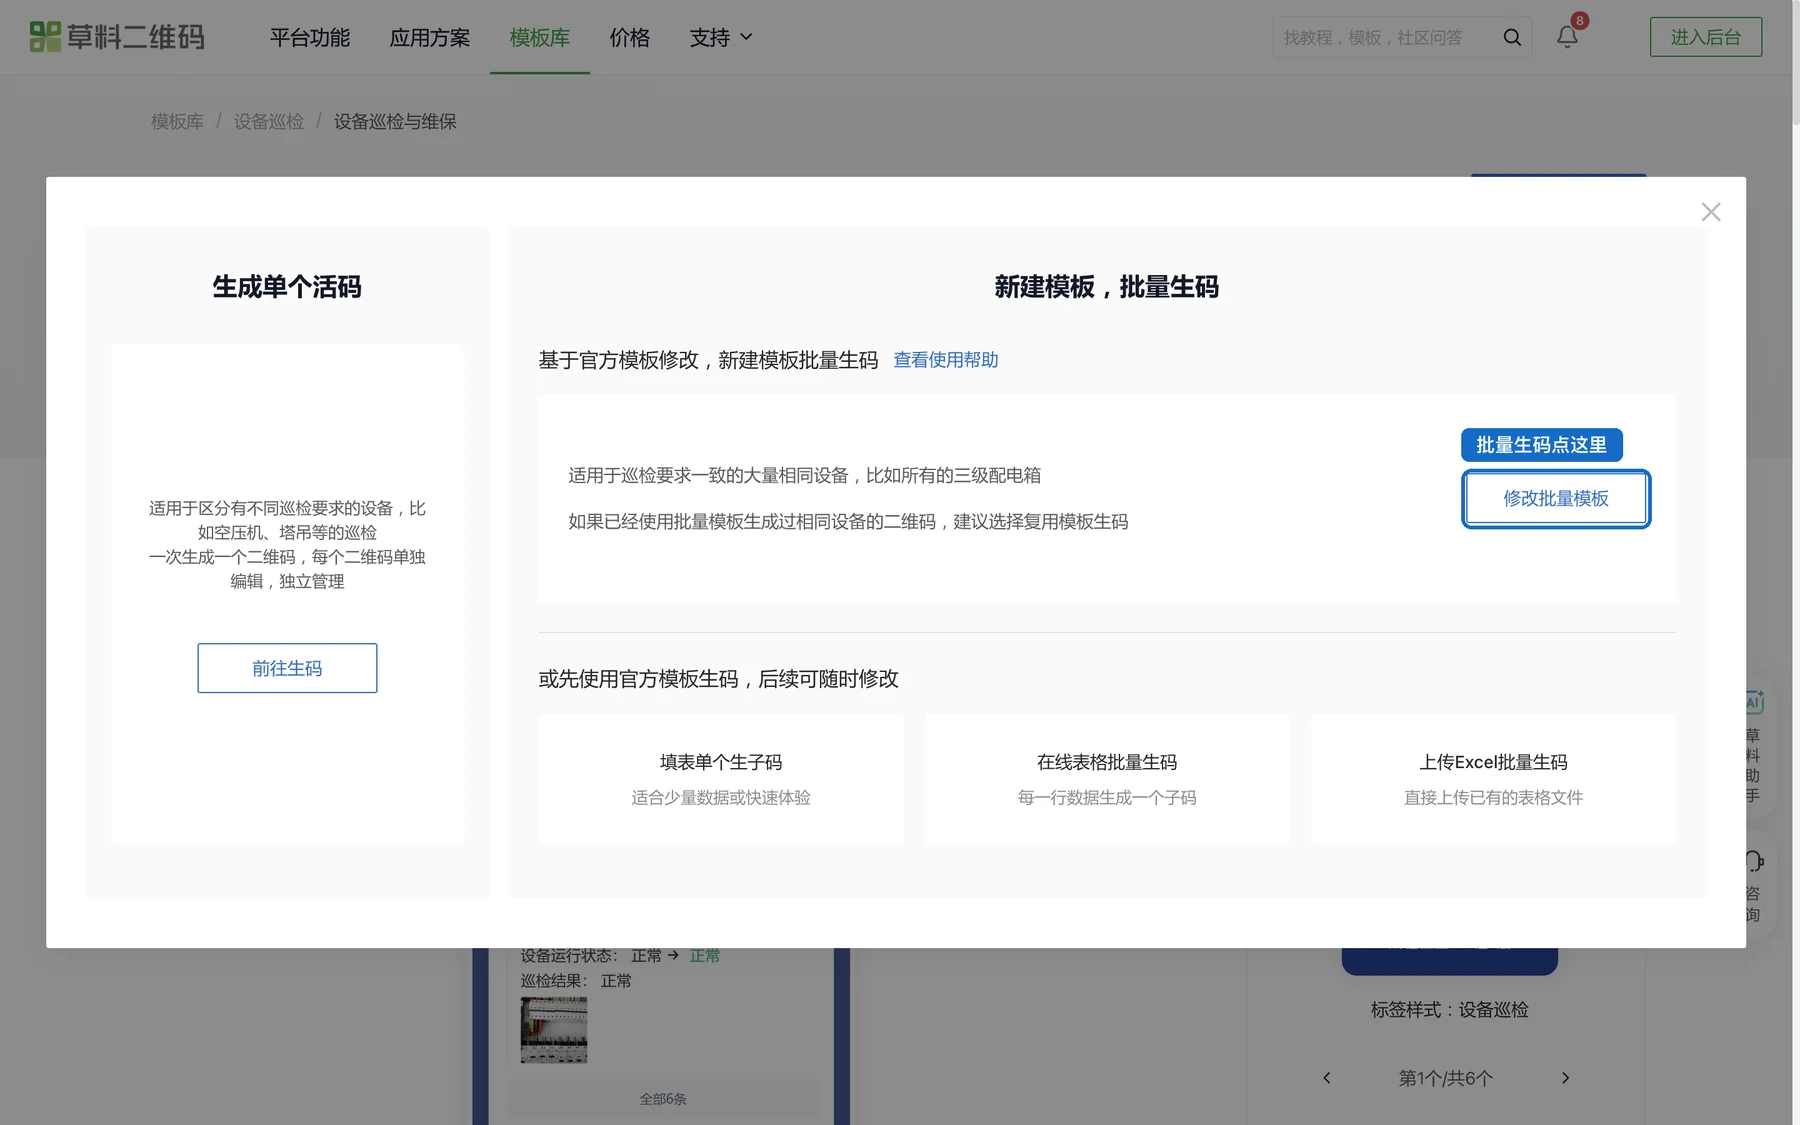Open 应用方案 in the top navigation
Viewport: 1800px width, 1125px height.
tap(430, 37)
